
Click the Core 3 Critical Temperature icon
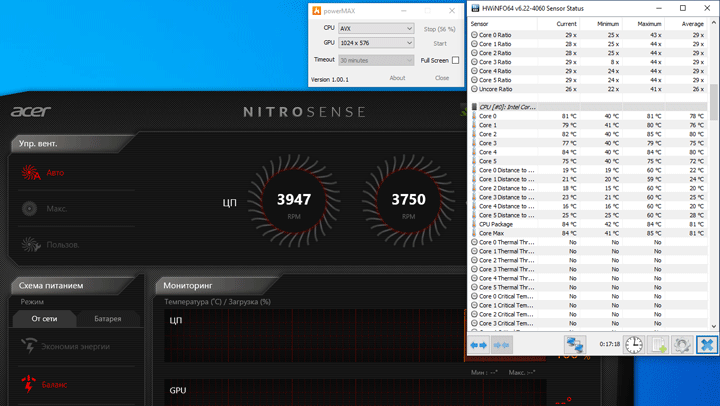point(474,323)
